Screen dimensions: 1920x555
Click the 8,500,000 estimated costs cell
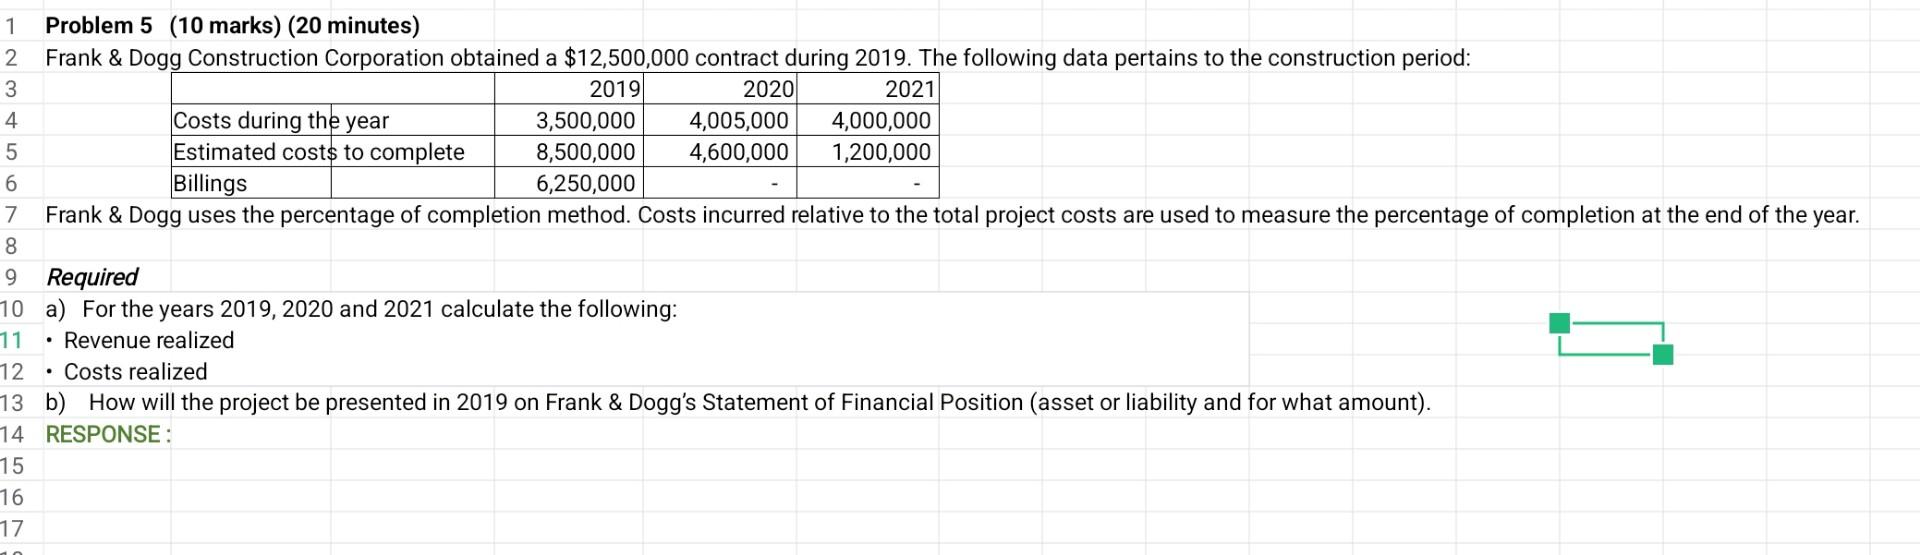coord(568,152)
